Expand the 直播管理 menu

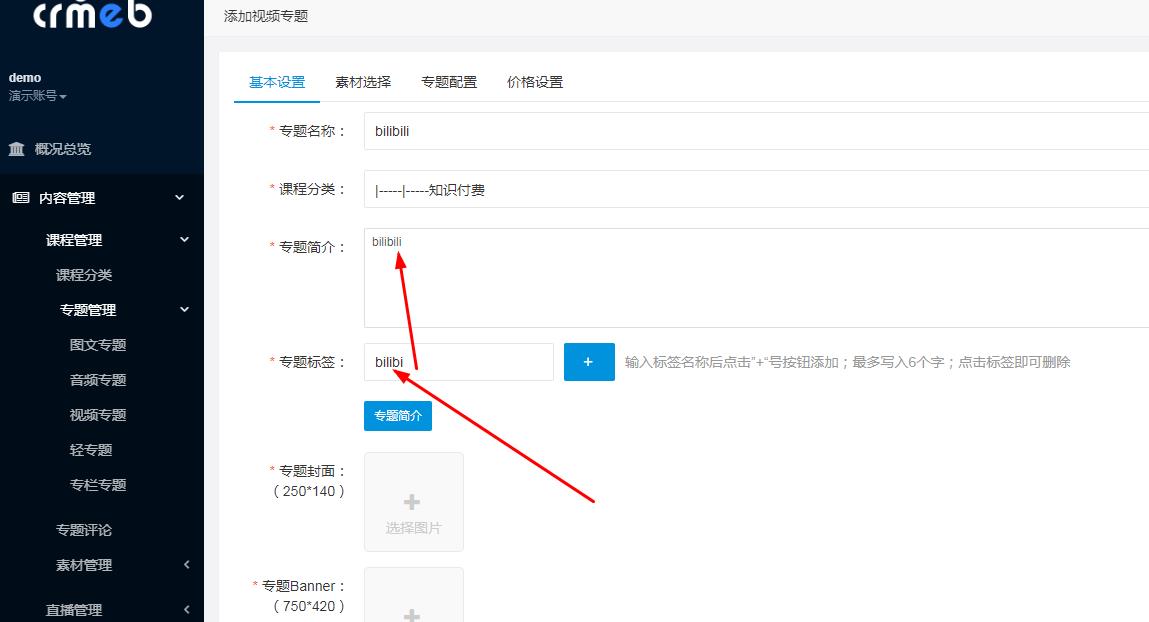click(186, 610)
